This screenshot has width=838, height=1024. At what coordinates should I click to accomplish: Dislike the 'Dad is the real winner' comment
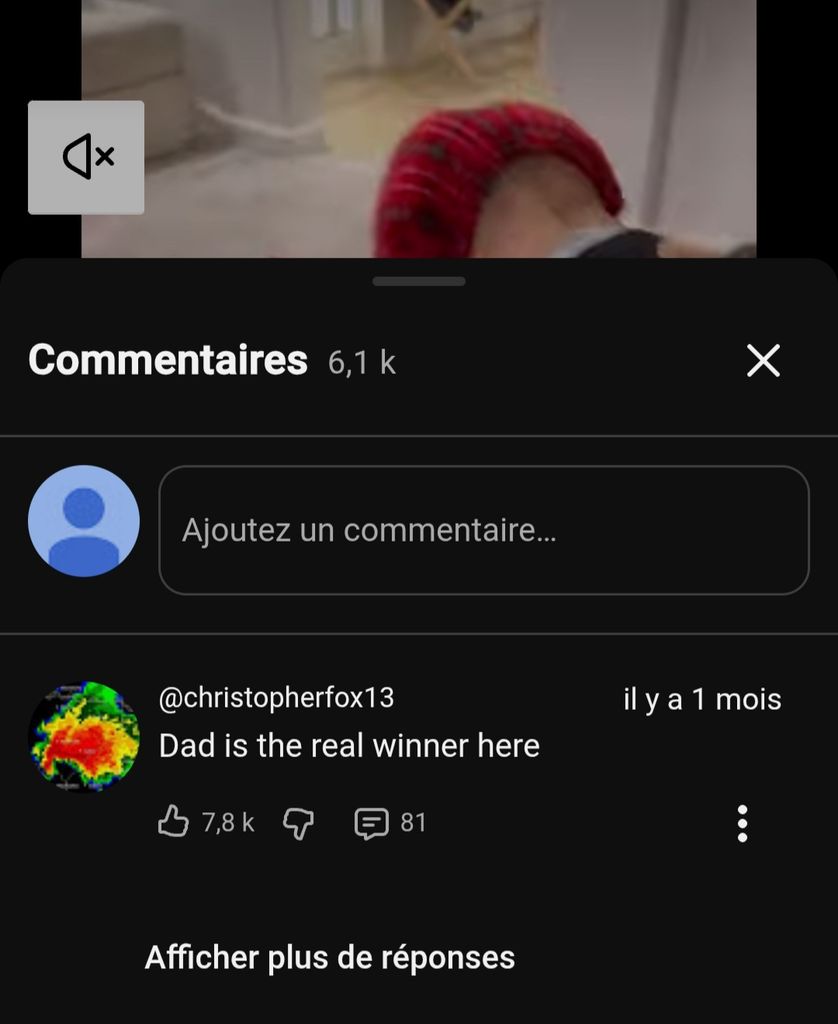point(298,823)
